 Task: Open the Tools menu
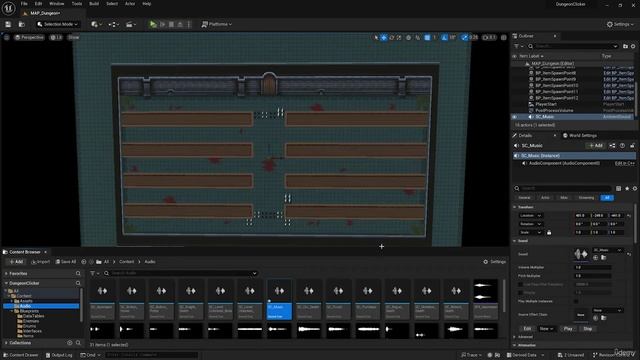(77, 4)
